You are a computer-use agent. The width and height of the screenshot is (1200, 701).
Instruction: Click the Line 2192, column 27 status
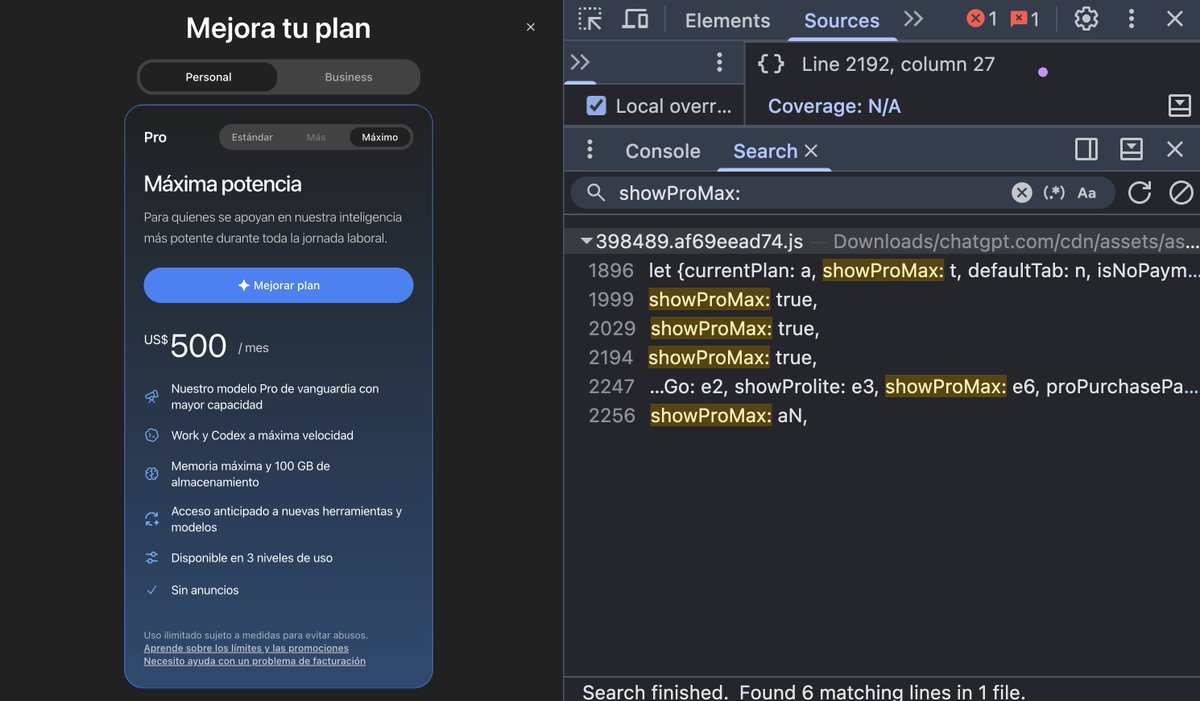click(898, 64)
